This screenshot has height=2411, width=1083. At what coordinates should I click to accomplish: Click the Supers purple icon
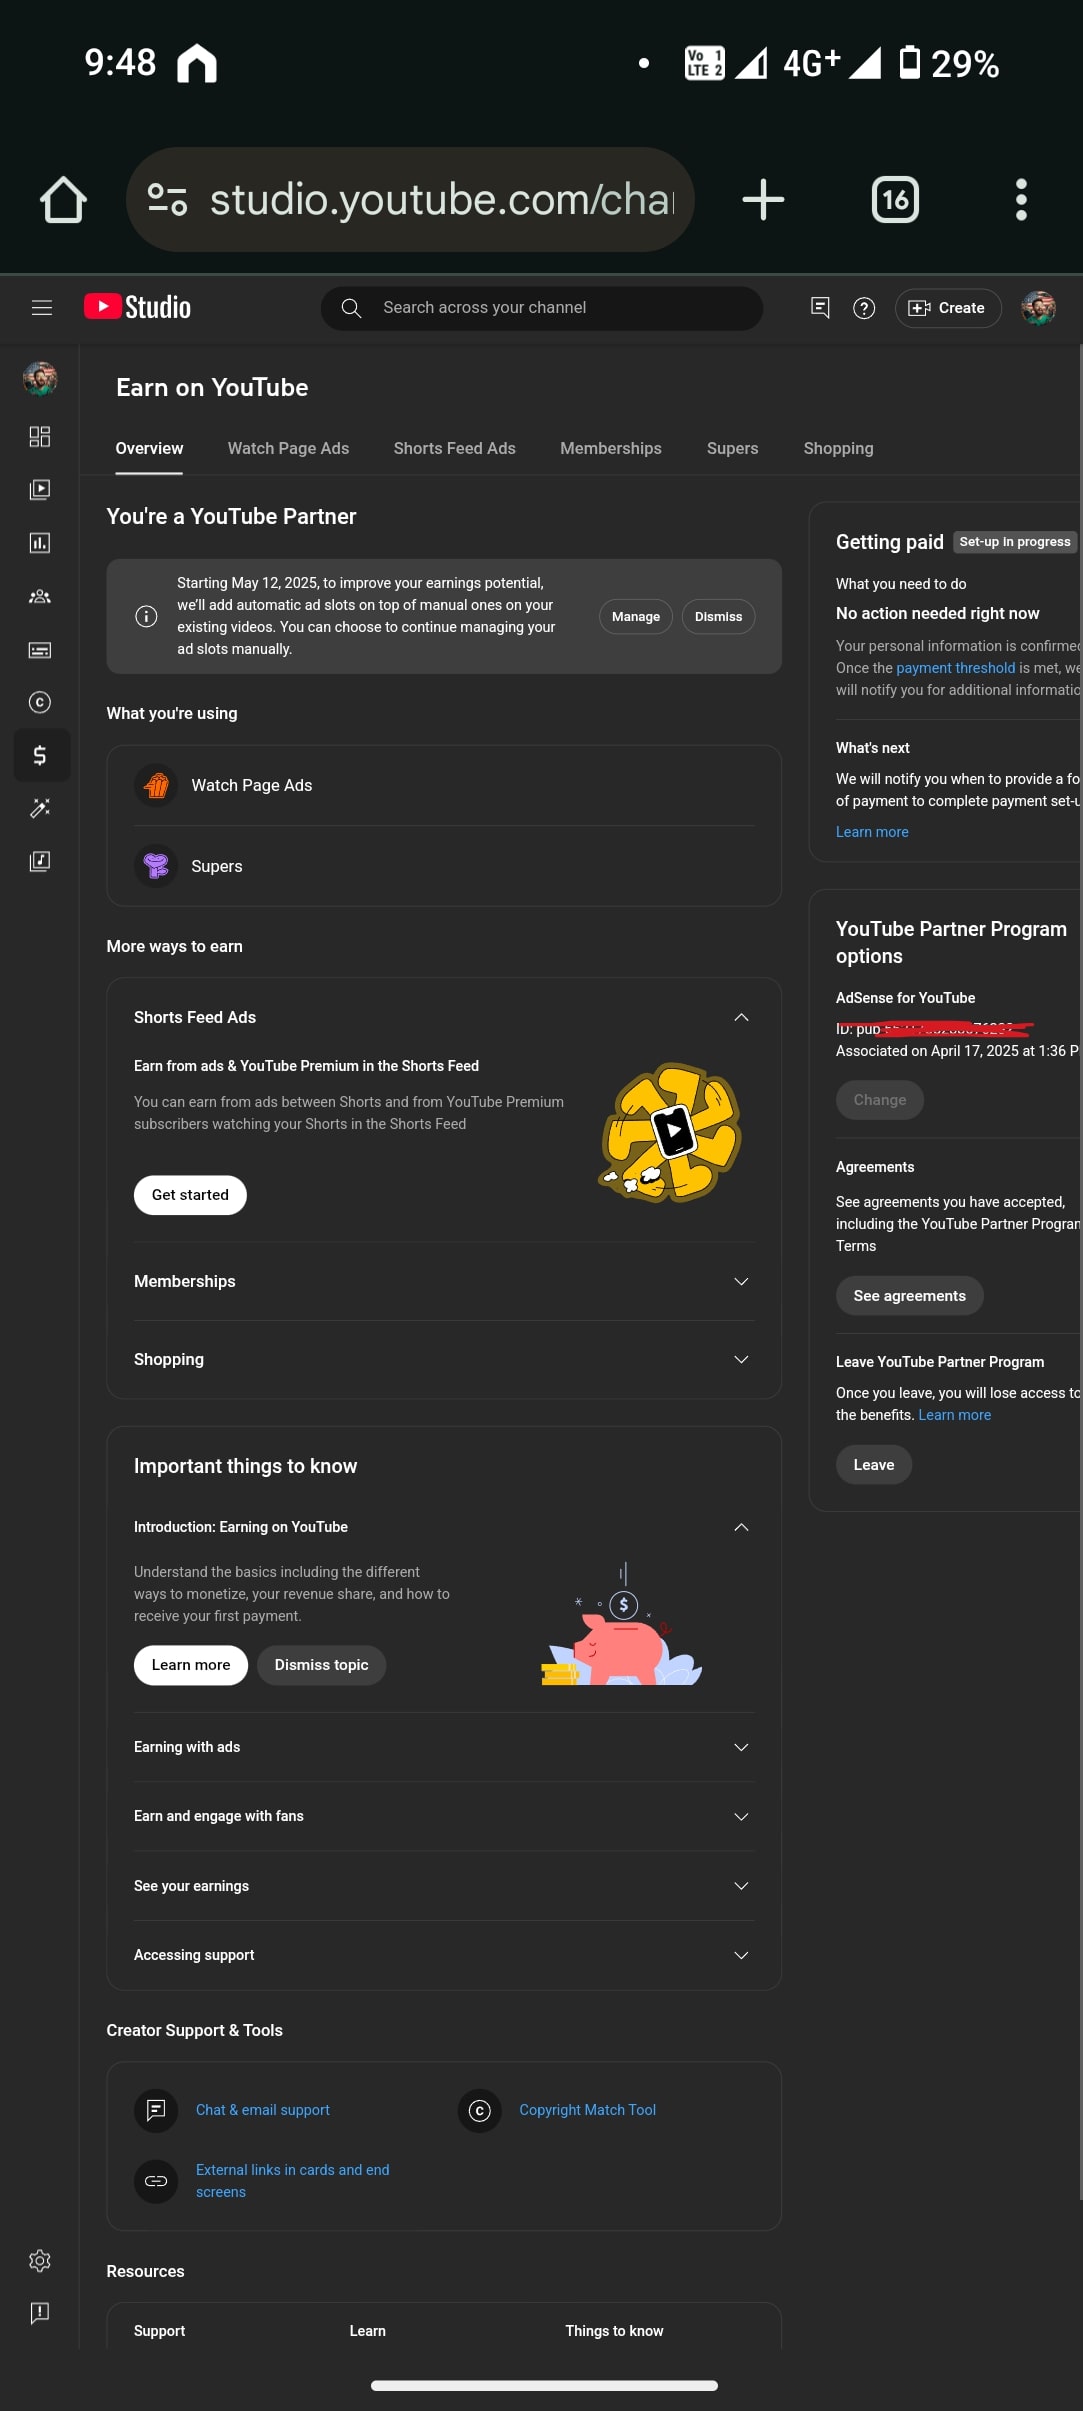tap(156, 866)
